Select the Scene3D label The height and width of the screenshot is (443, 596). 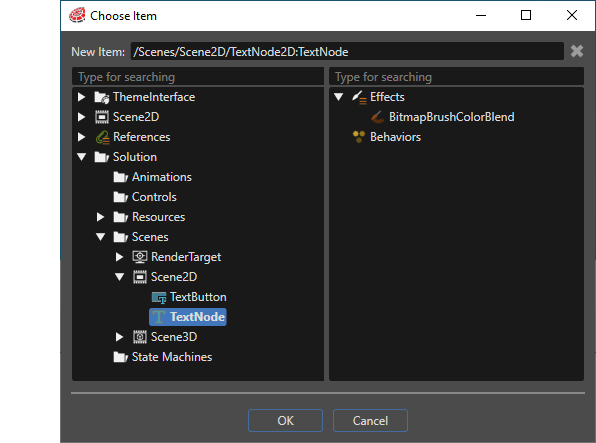click(174, 337)
